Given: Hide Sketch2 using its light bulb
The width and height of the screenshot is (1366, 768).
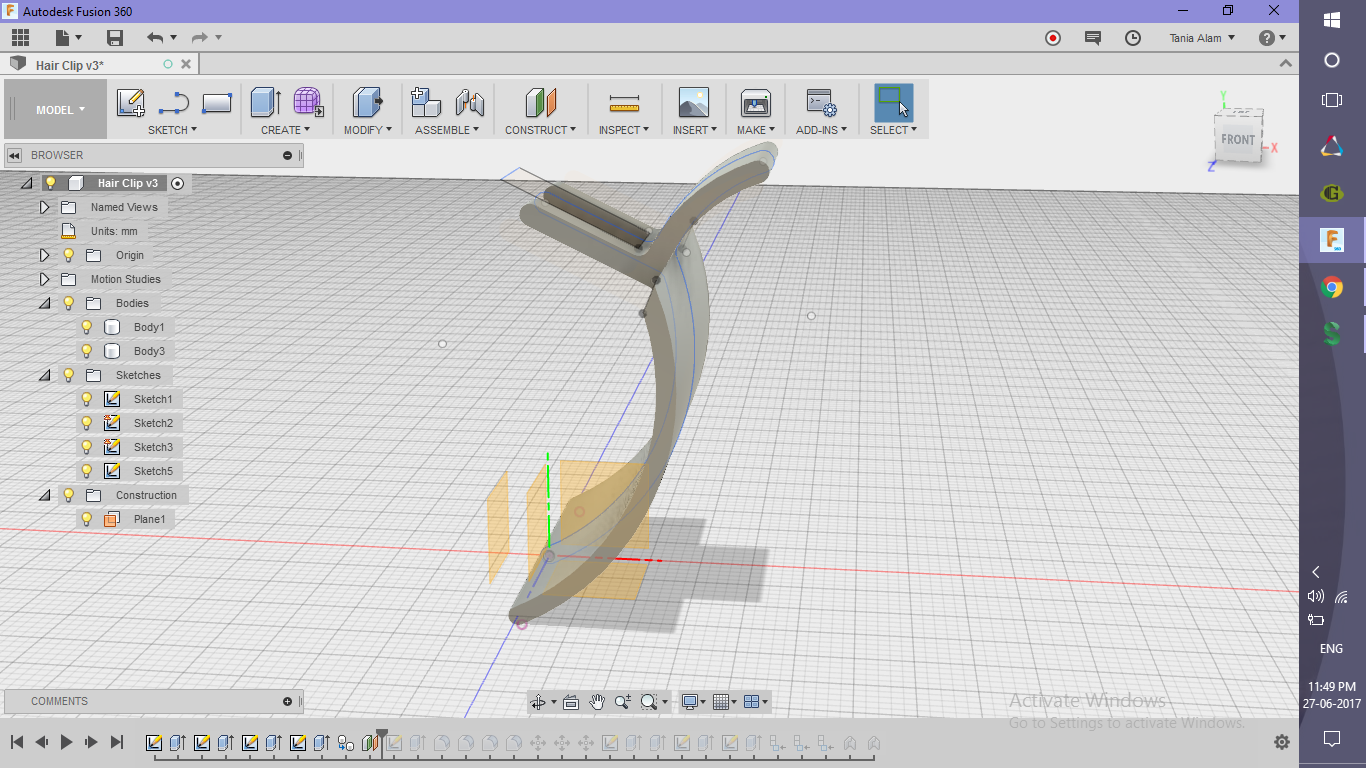Looking at the screenshot, I should point(87,423).
